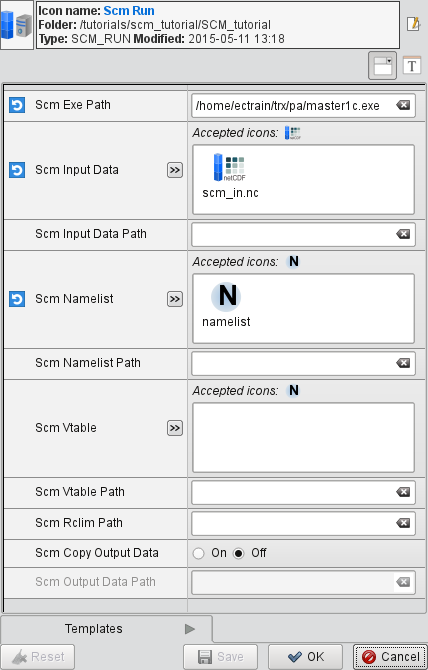Screen dimensions: 428x670
Task: Open the Templates tab
Action: pos(106,629)
